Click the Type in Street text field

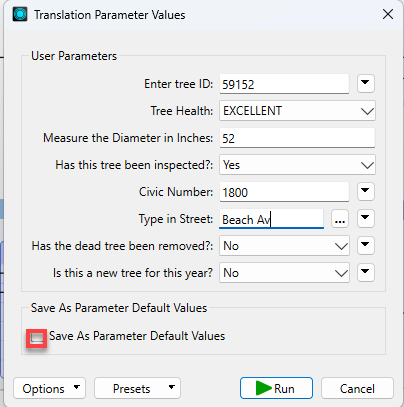point(271,219)
